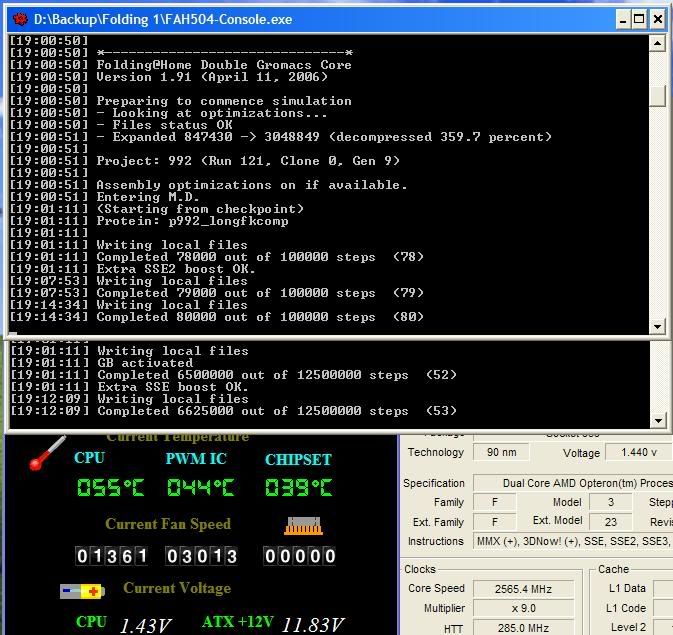Click the Voltage field showing 1.440 v
Viewport: 673px width, 635px height.
tap(639, 453)
